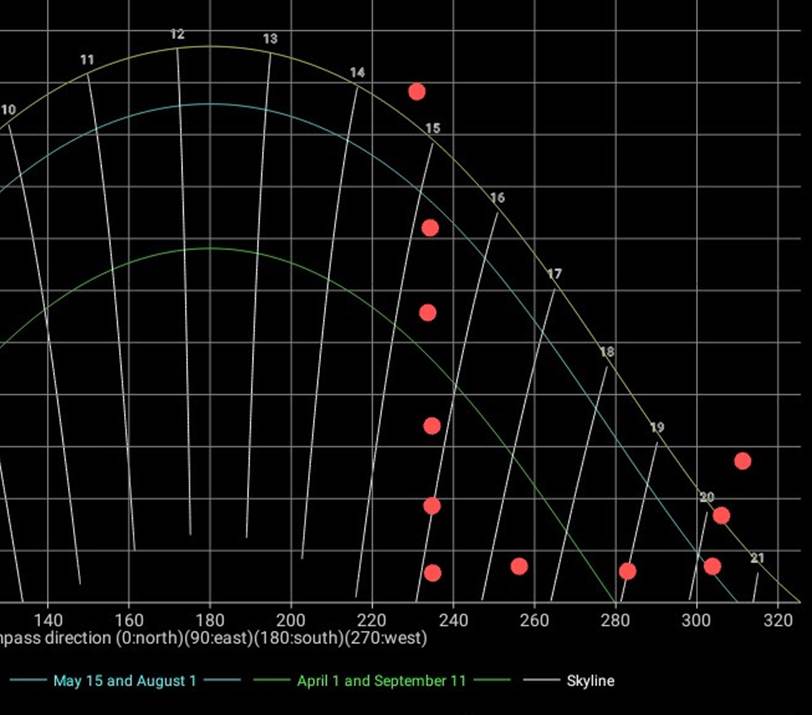Select lowest red dot near azimuth 235
The width and height of the screenshot is (812, 715).
pos(432,573)
